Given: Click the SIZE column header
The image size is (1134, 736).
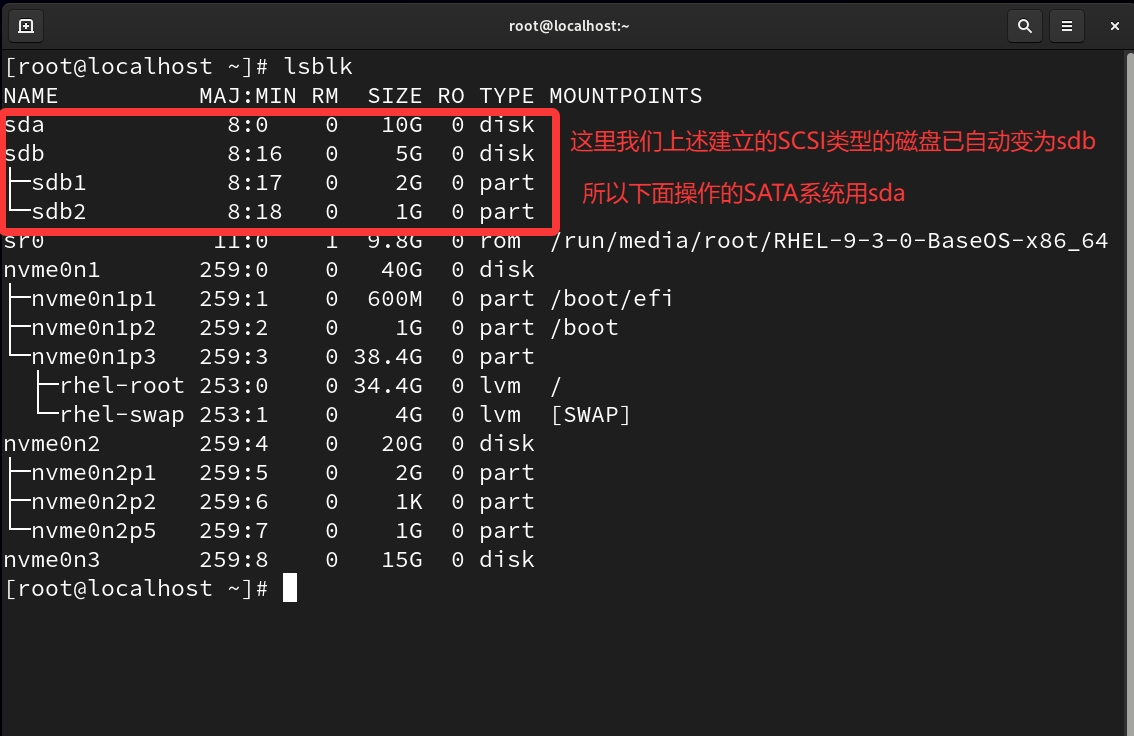Looking at the screenshot, I should (x=395, y=96).
